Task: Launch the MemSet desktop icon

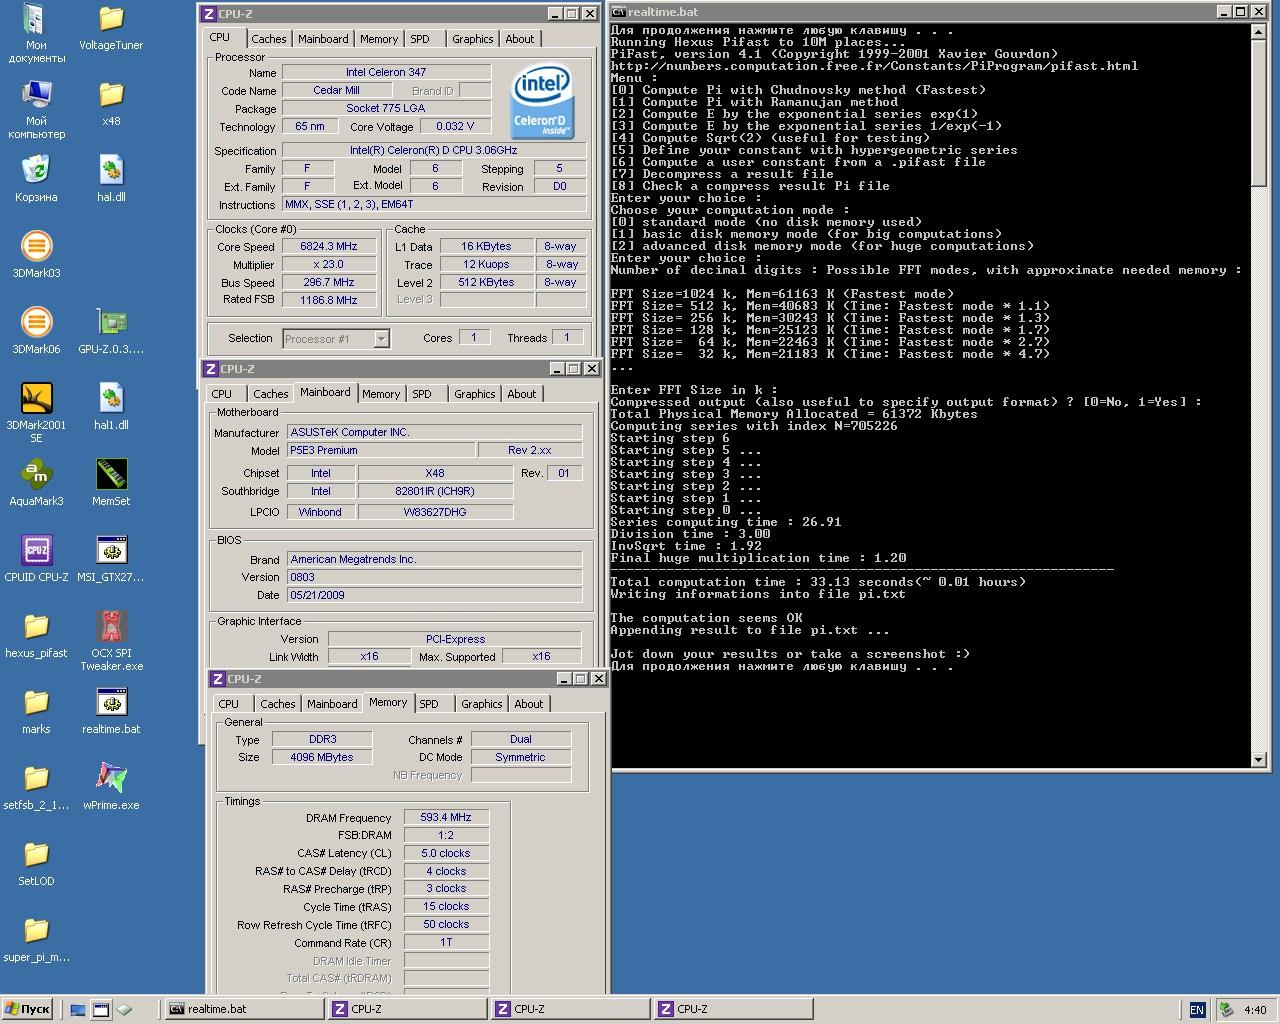Action: (x=111, y=483)
